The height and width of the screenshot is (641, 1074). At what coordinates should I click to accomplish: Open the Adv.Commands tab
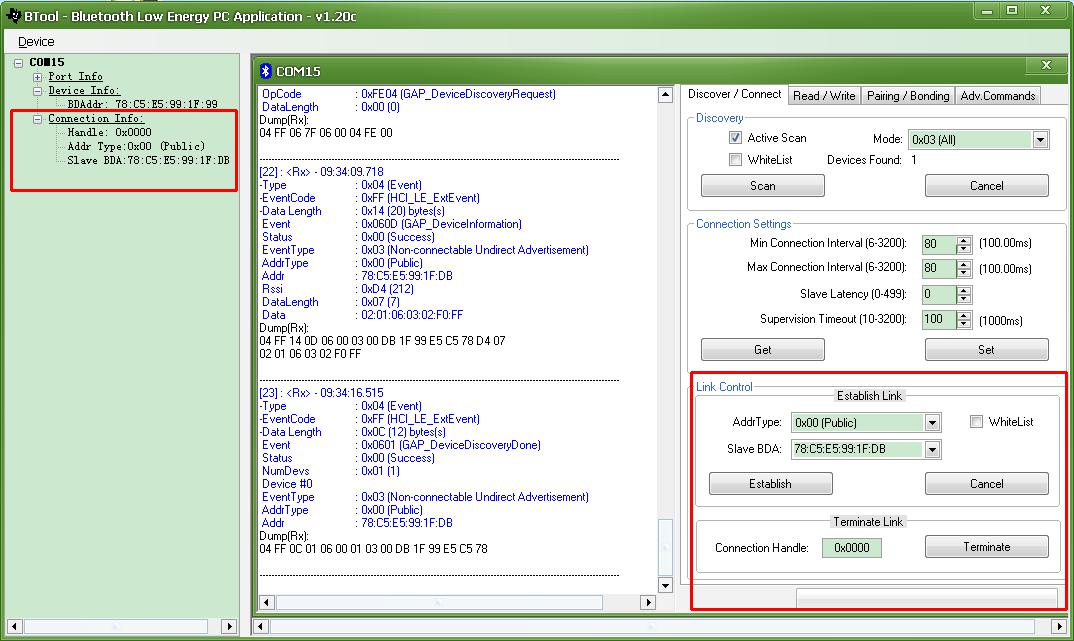(x=997, y=96)
